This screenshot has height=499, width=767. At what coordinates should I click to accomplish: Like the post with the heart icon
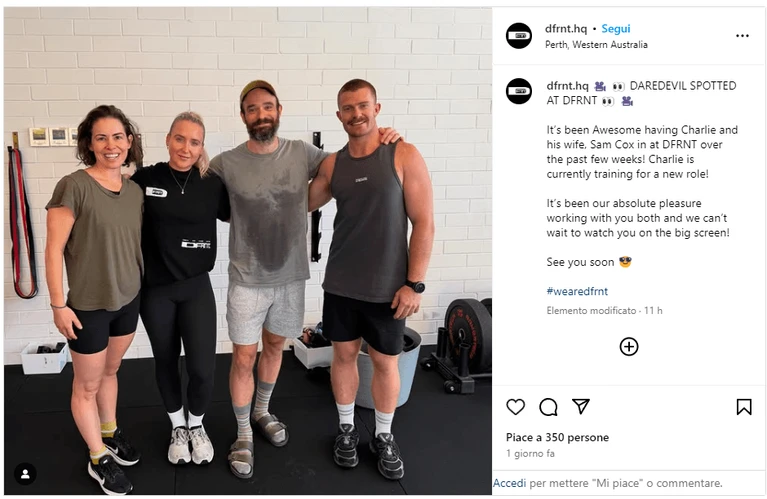[x=515, y=407]
